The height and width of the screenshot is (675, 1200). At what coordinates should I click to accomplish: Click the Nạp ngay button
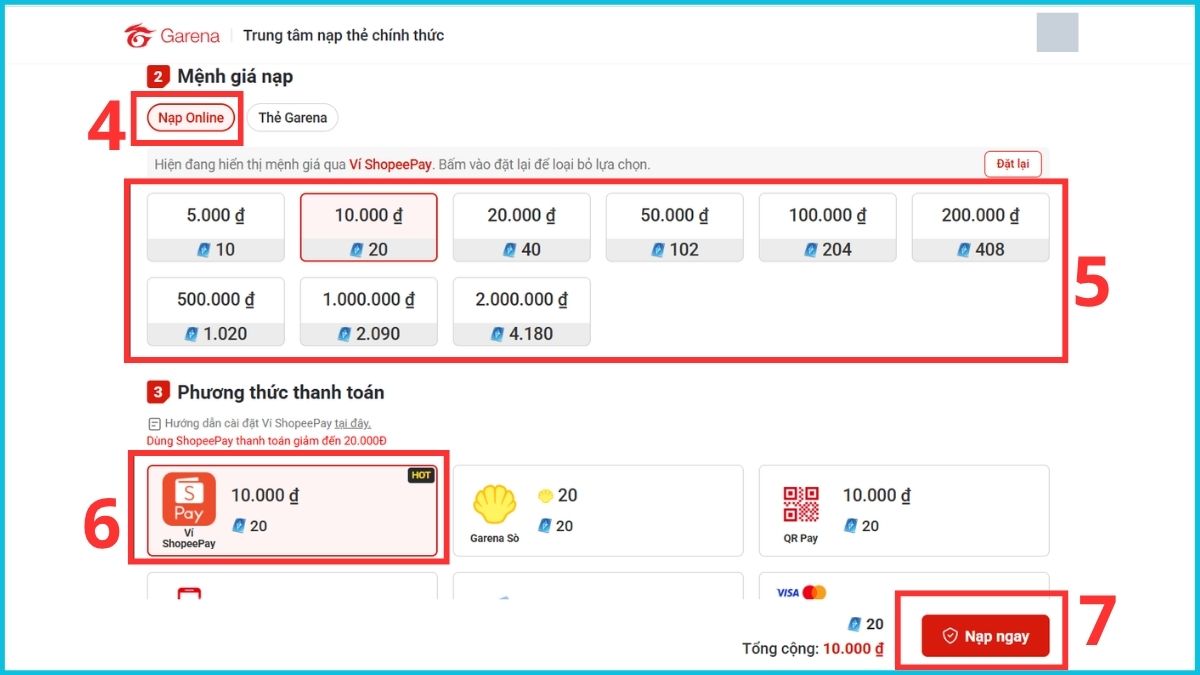click(985, 636)
